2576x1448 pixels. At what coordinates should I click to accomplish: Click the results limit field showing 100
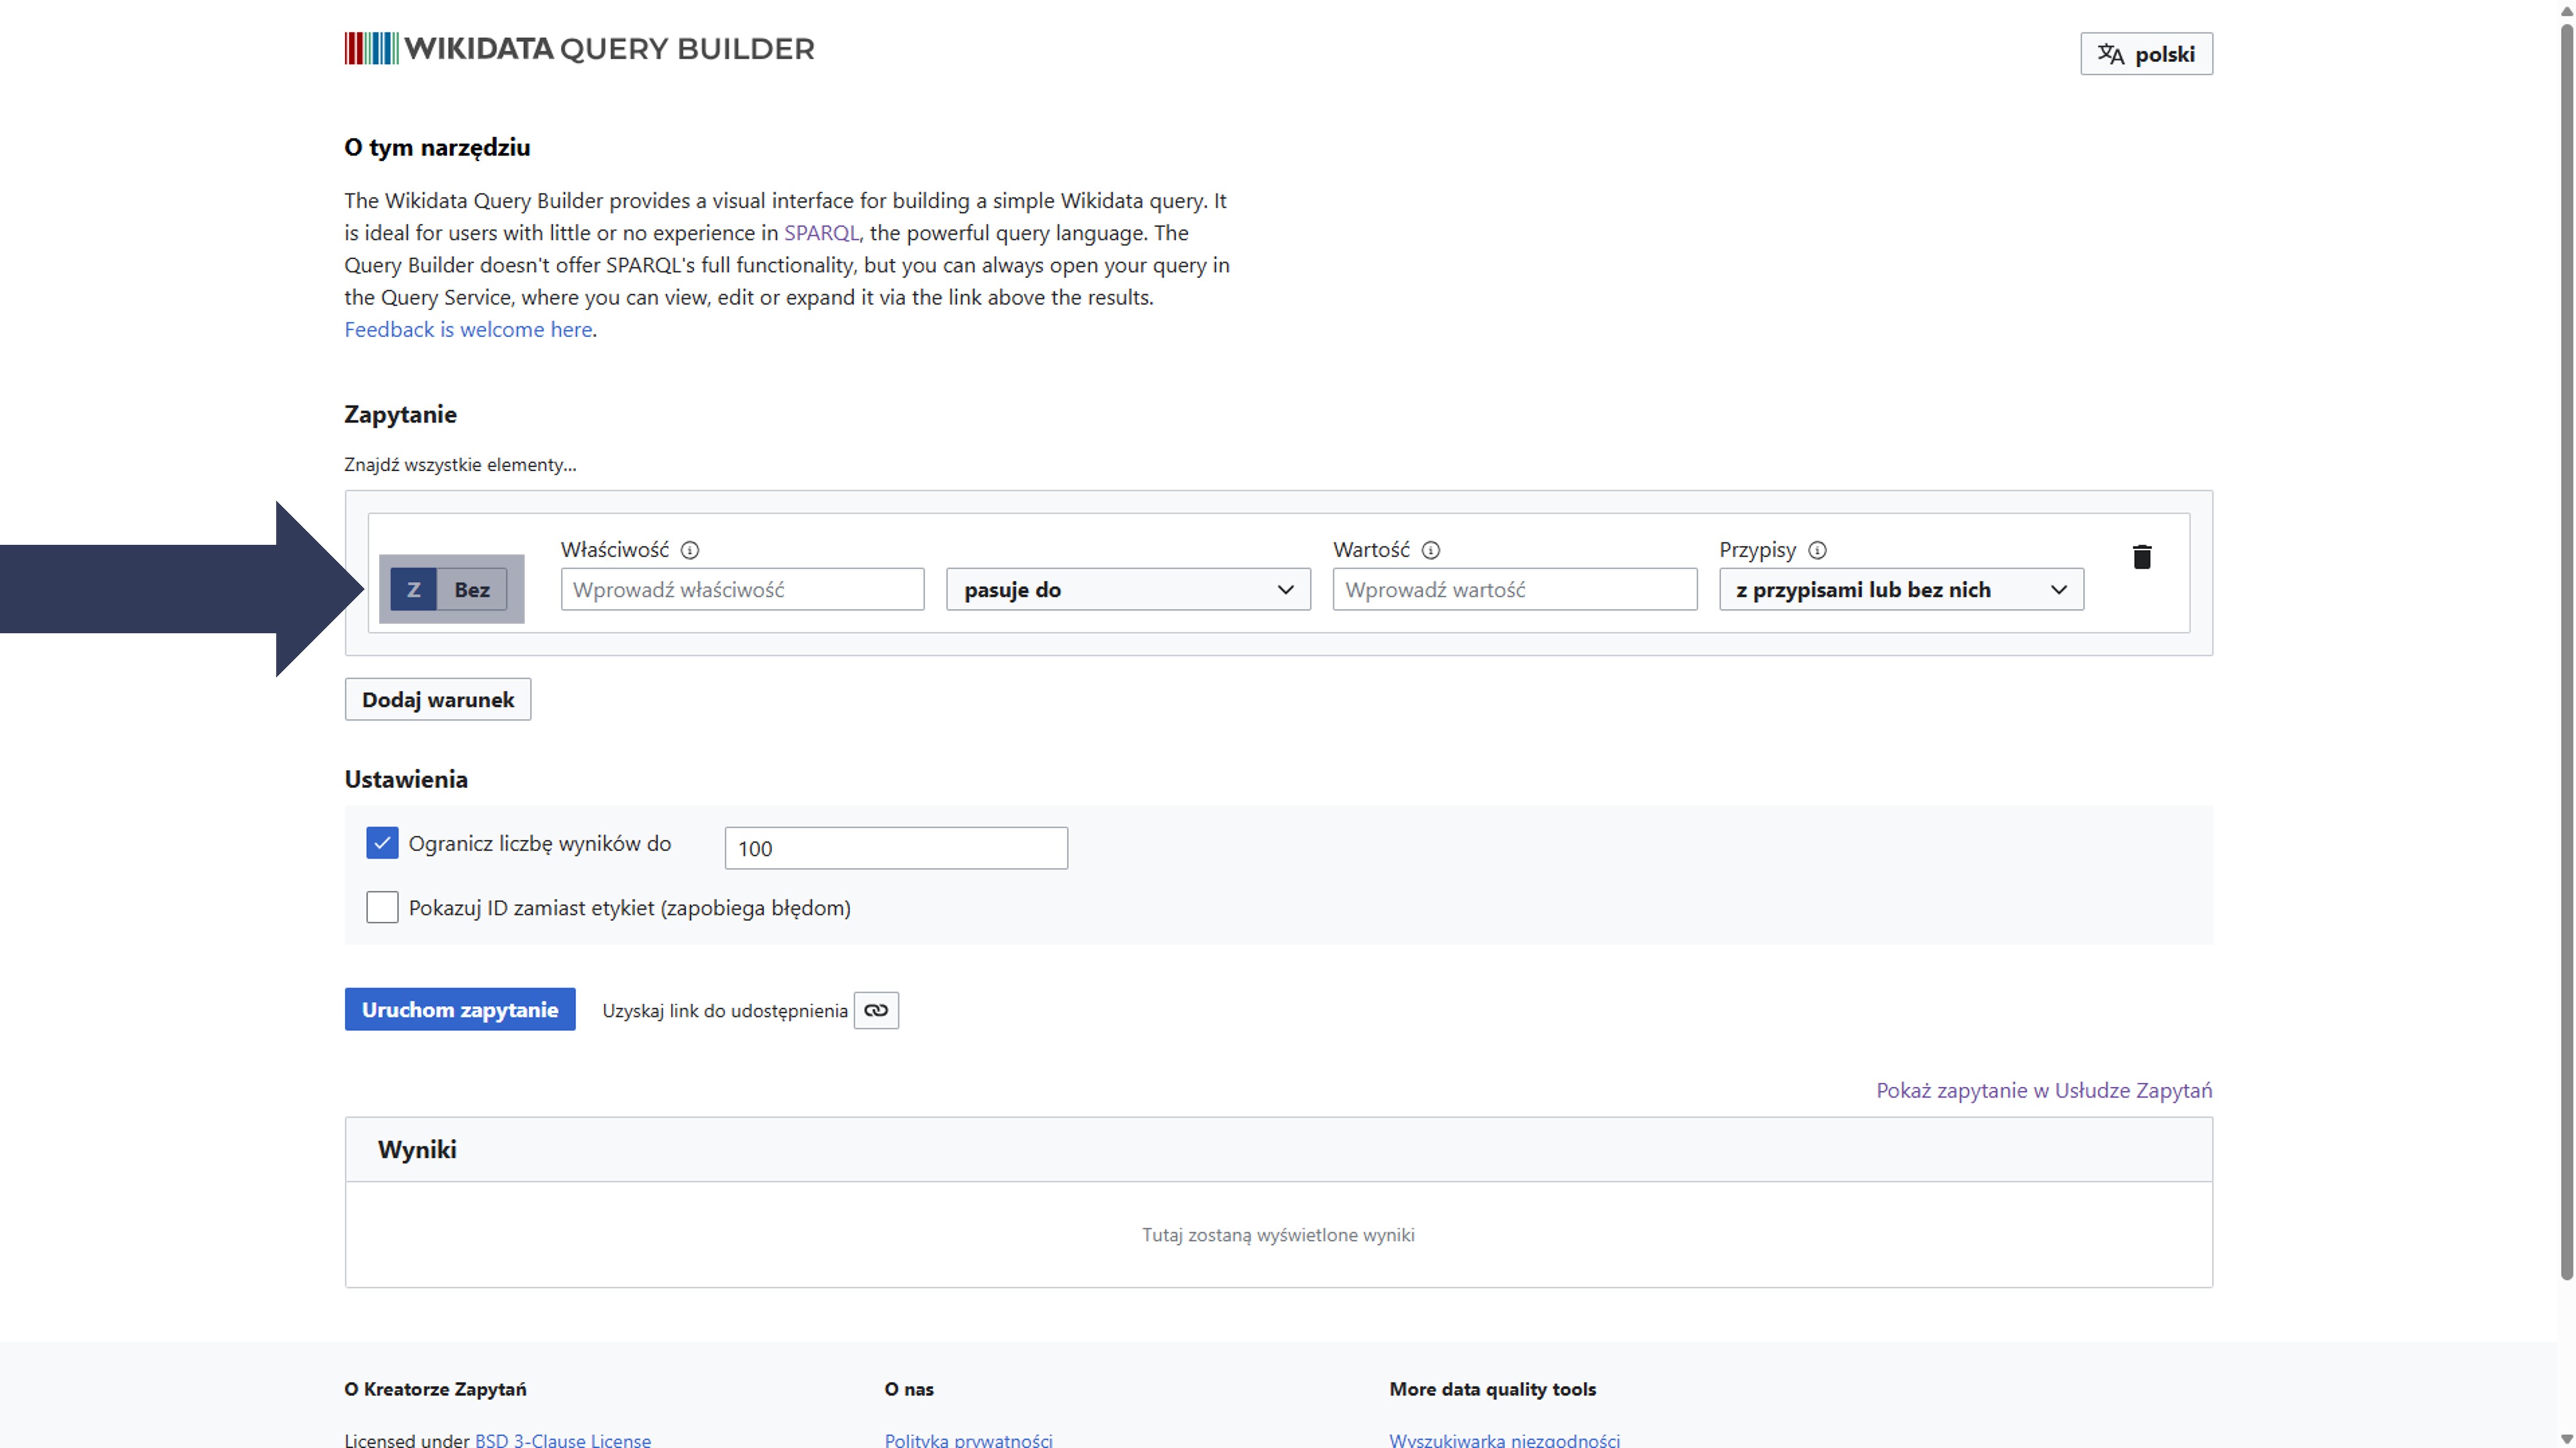click(895, 848)
